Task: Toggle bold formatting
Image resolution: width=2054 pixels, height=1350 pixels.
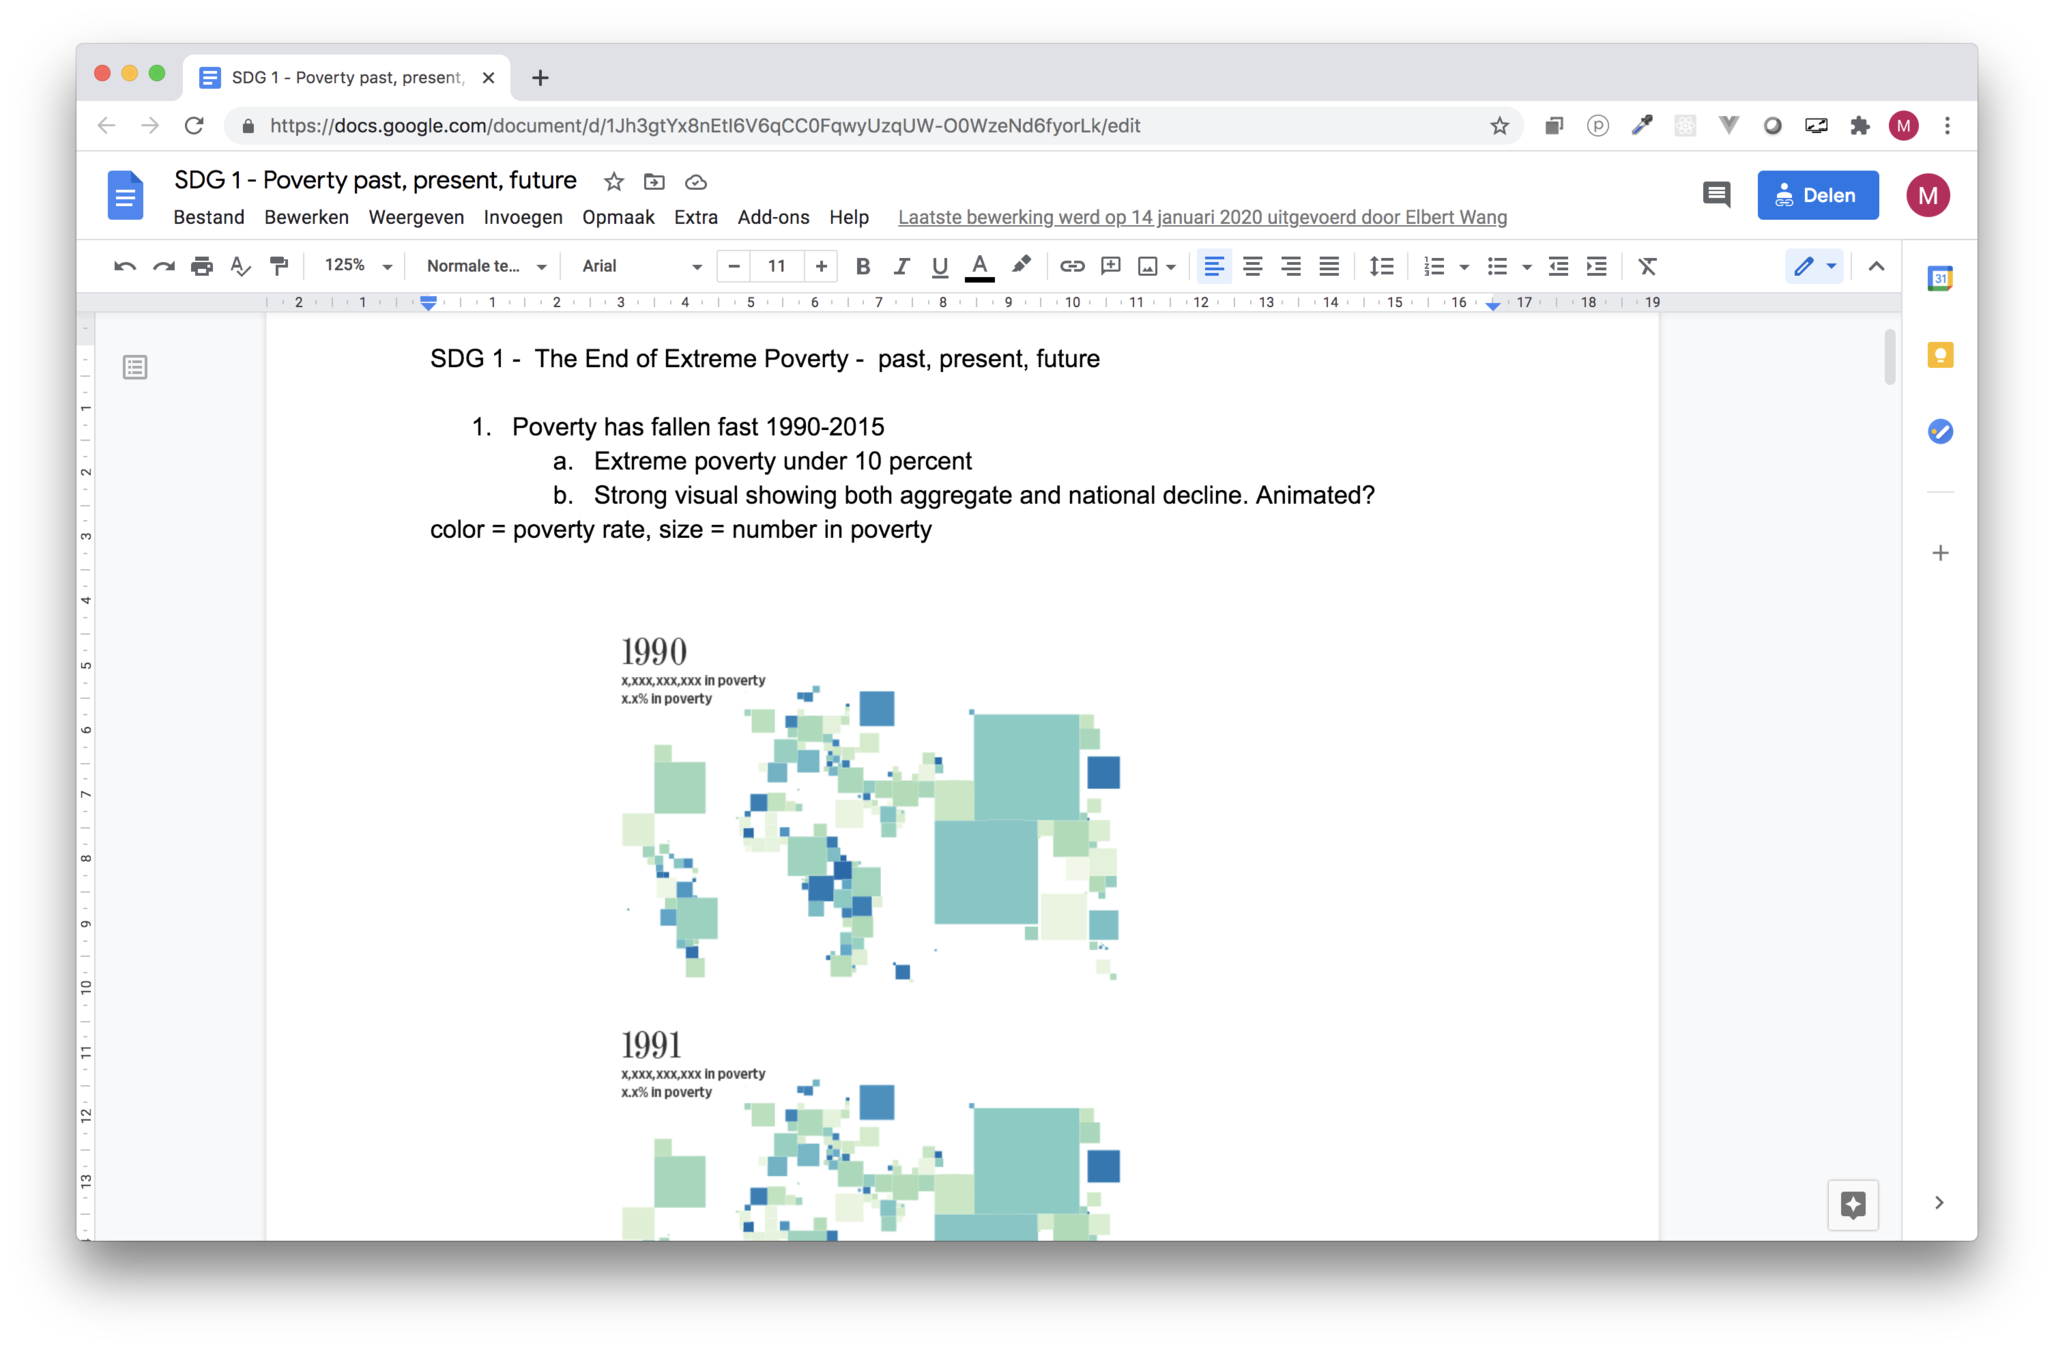Action: tap(862, 266)
